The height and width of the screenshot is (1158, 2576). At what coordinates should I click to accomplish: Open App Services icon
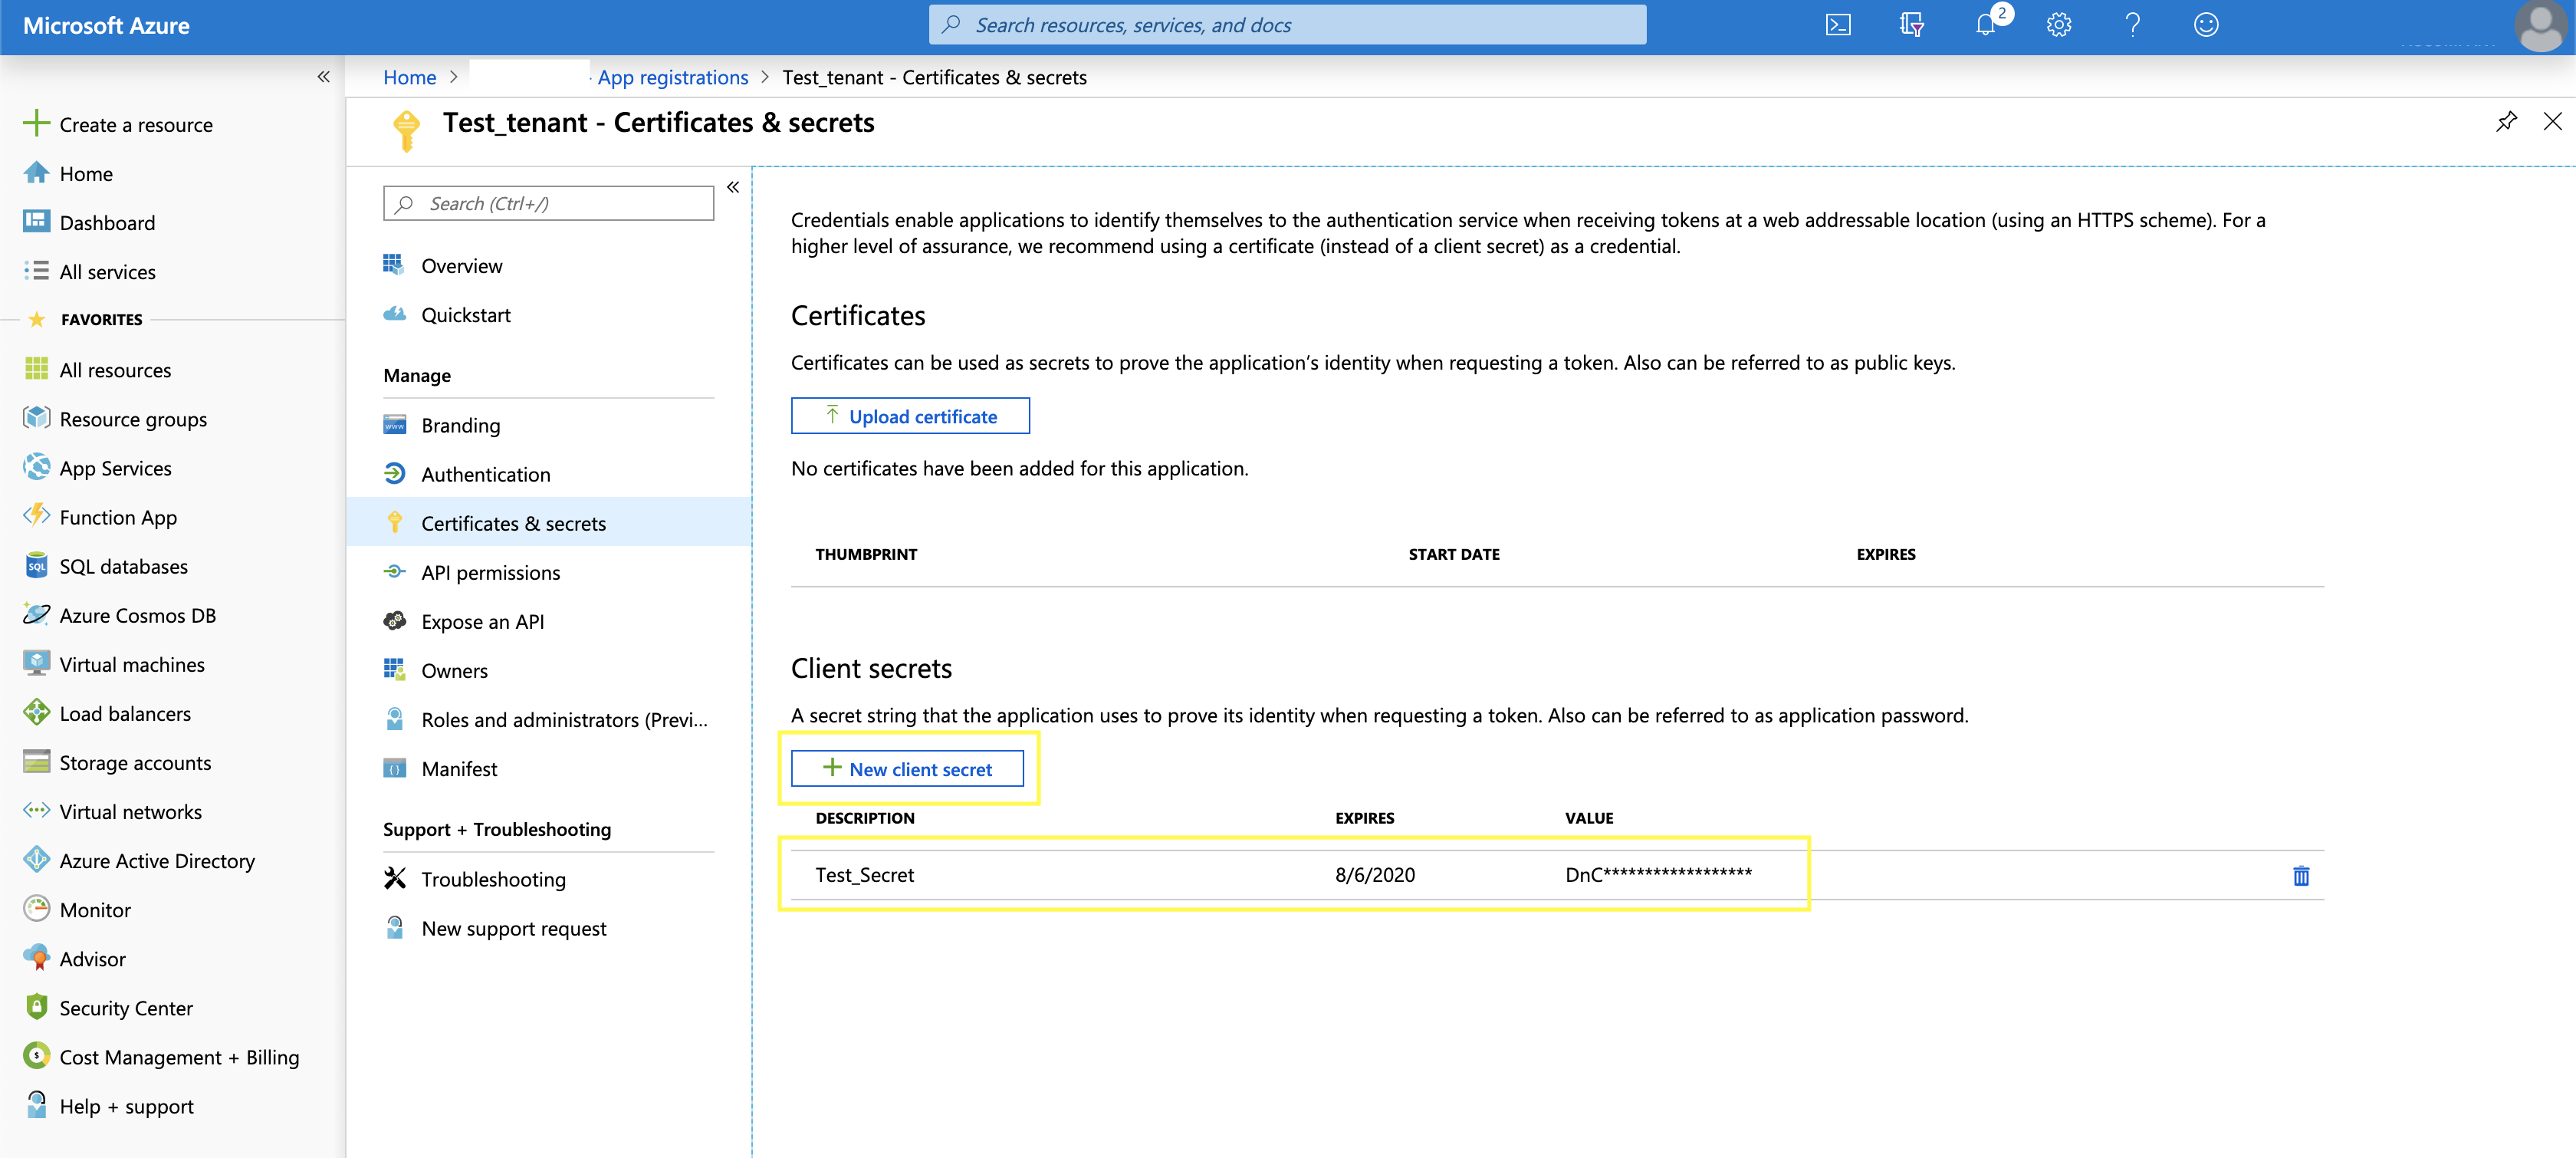coord(36,467)
